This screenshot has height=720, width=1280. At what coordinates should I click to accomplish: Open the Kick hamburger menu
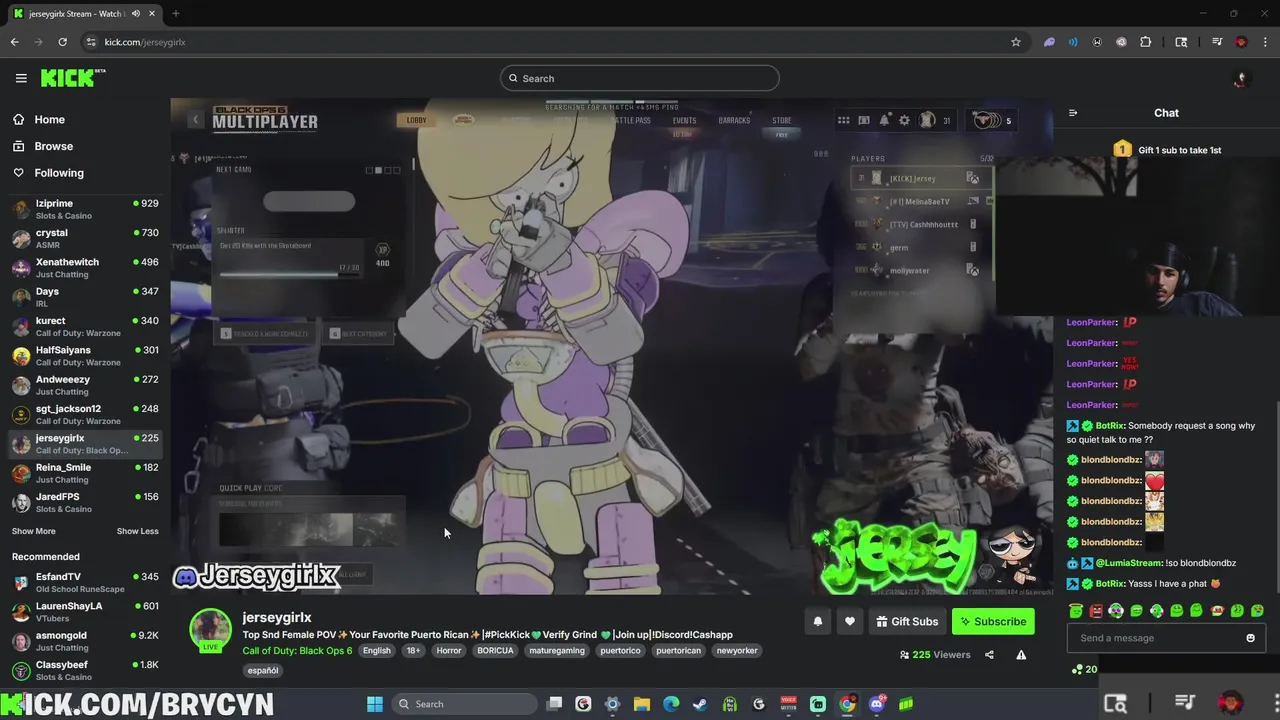(x=21, y=78)
